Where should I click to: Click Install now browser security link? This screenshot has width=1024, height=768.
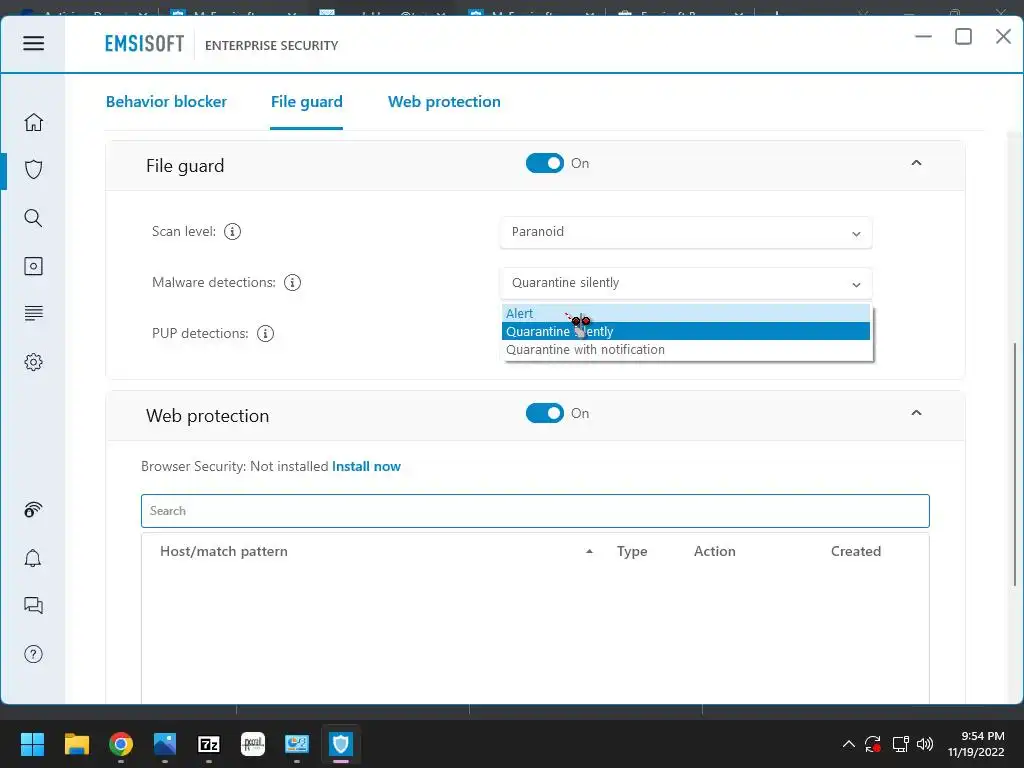coord(366,466)
